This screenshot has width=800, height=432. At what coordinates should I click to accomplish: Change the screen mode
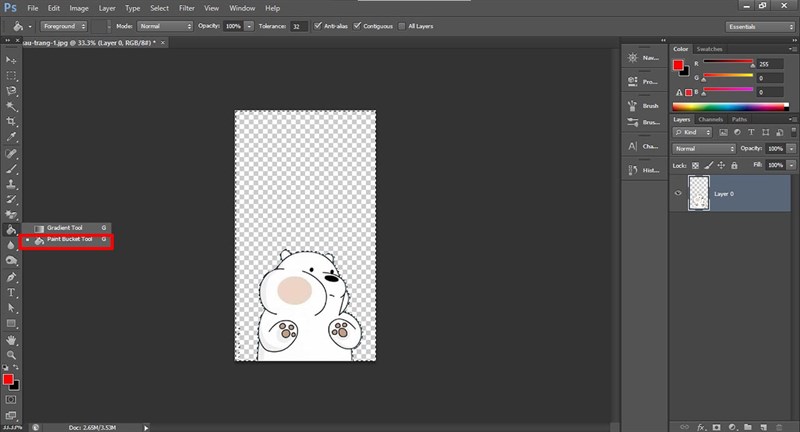pos(11,415)
